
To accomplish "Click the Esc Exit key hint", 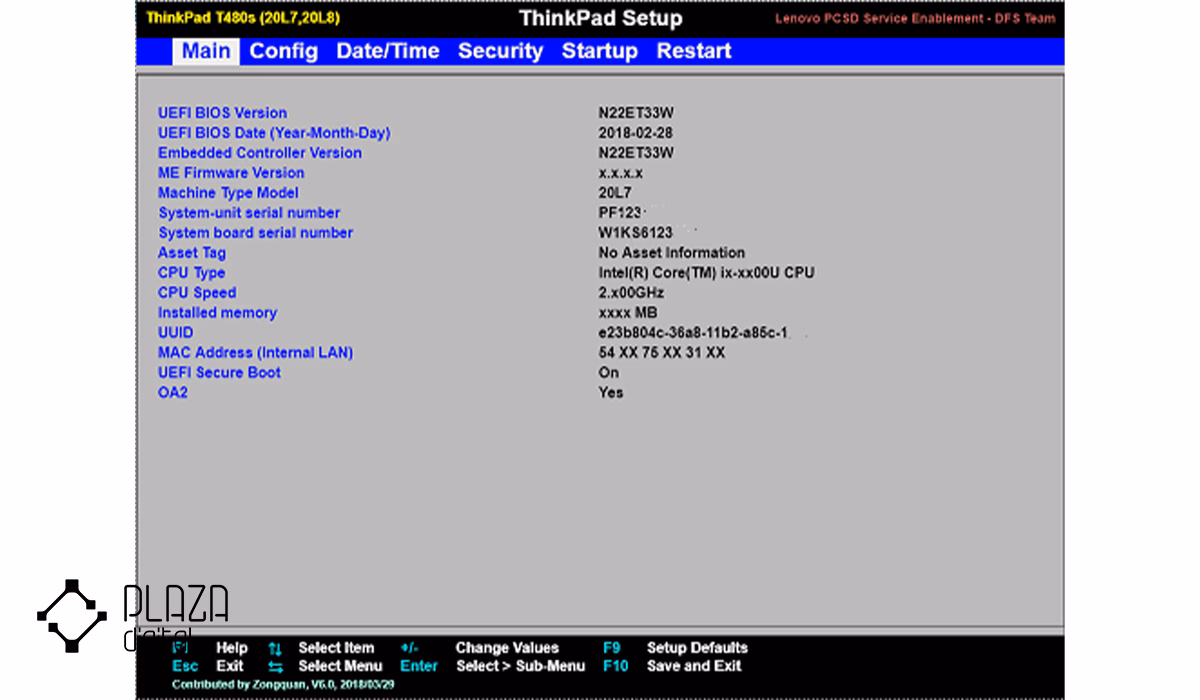I will [x=208, y=666].
